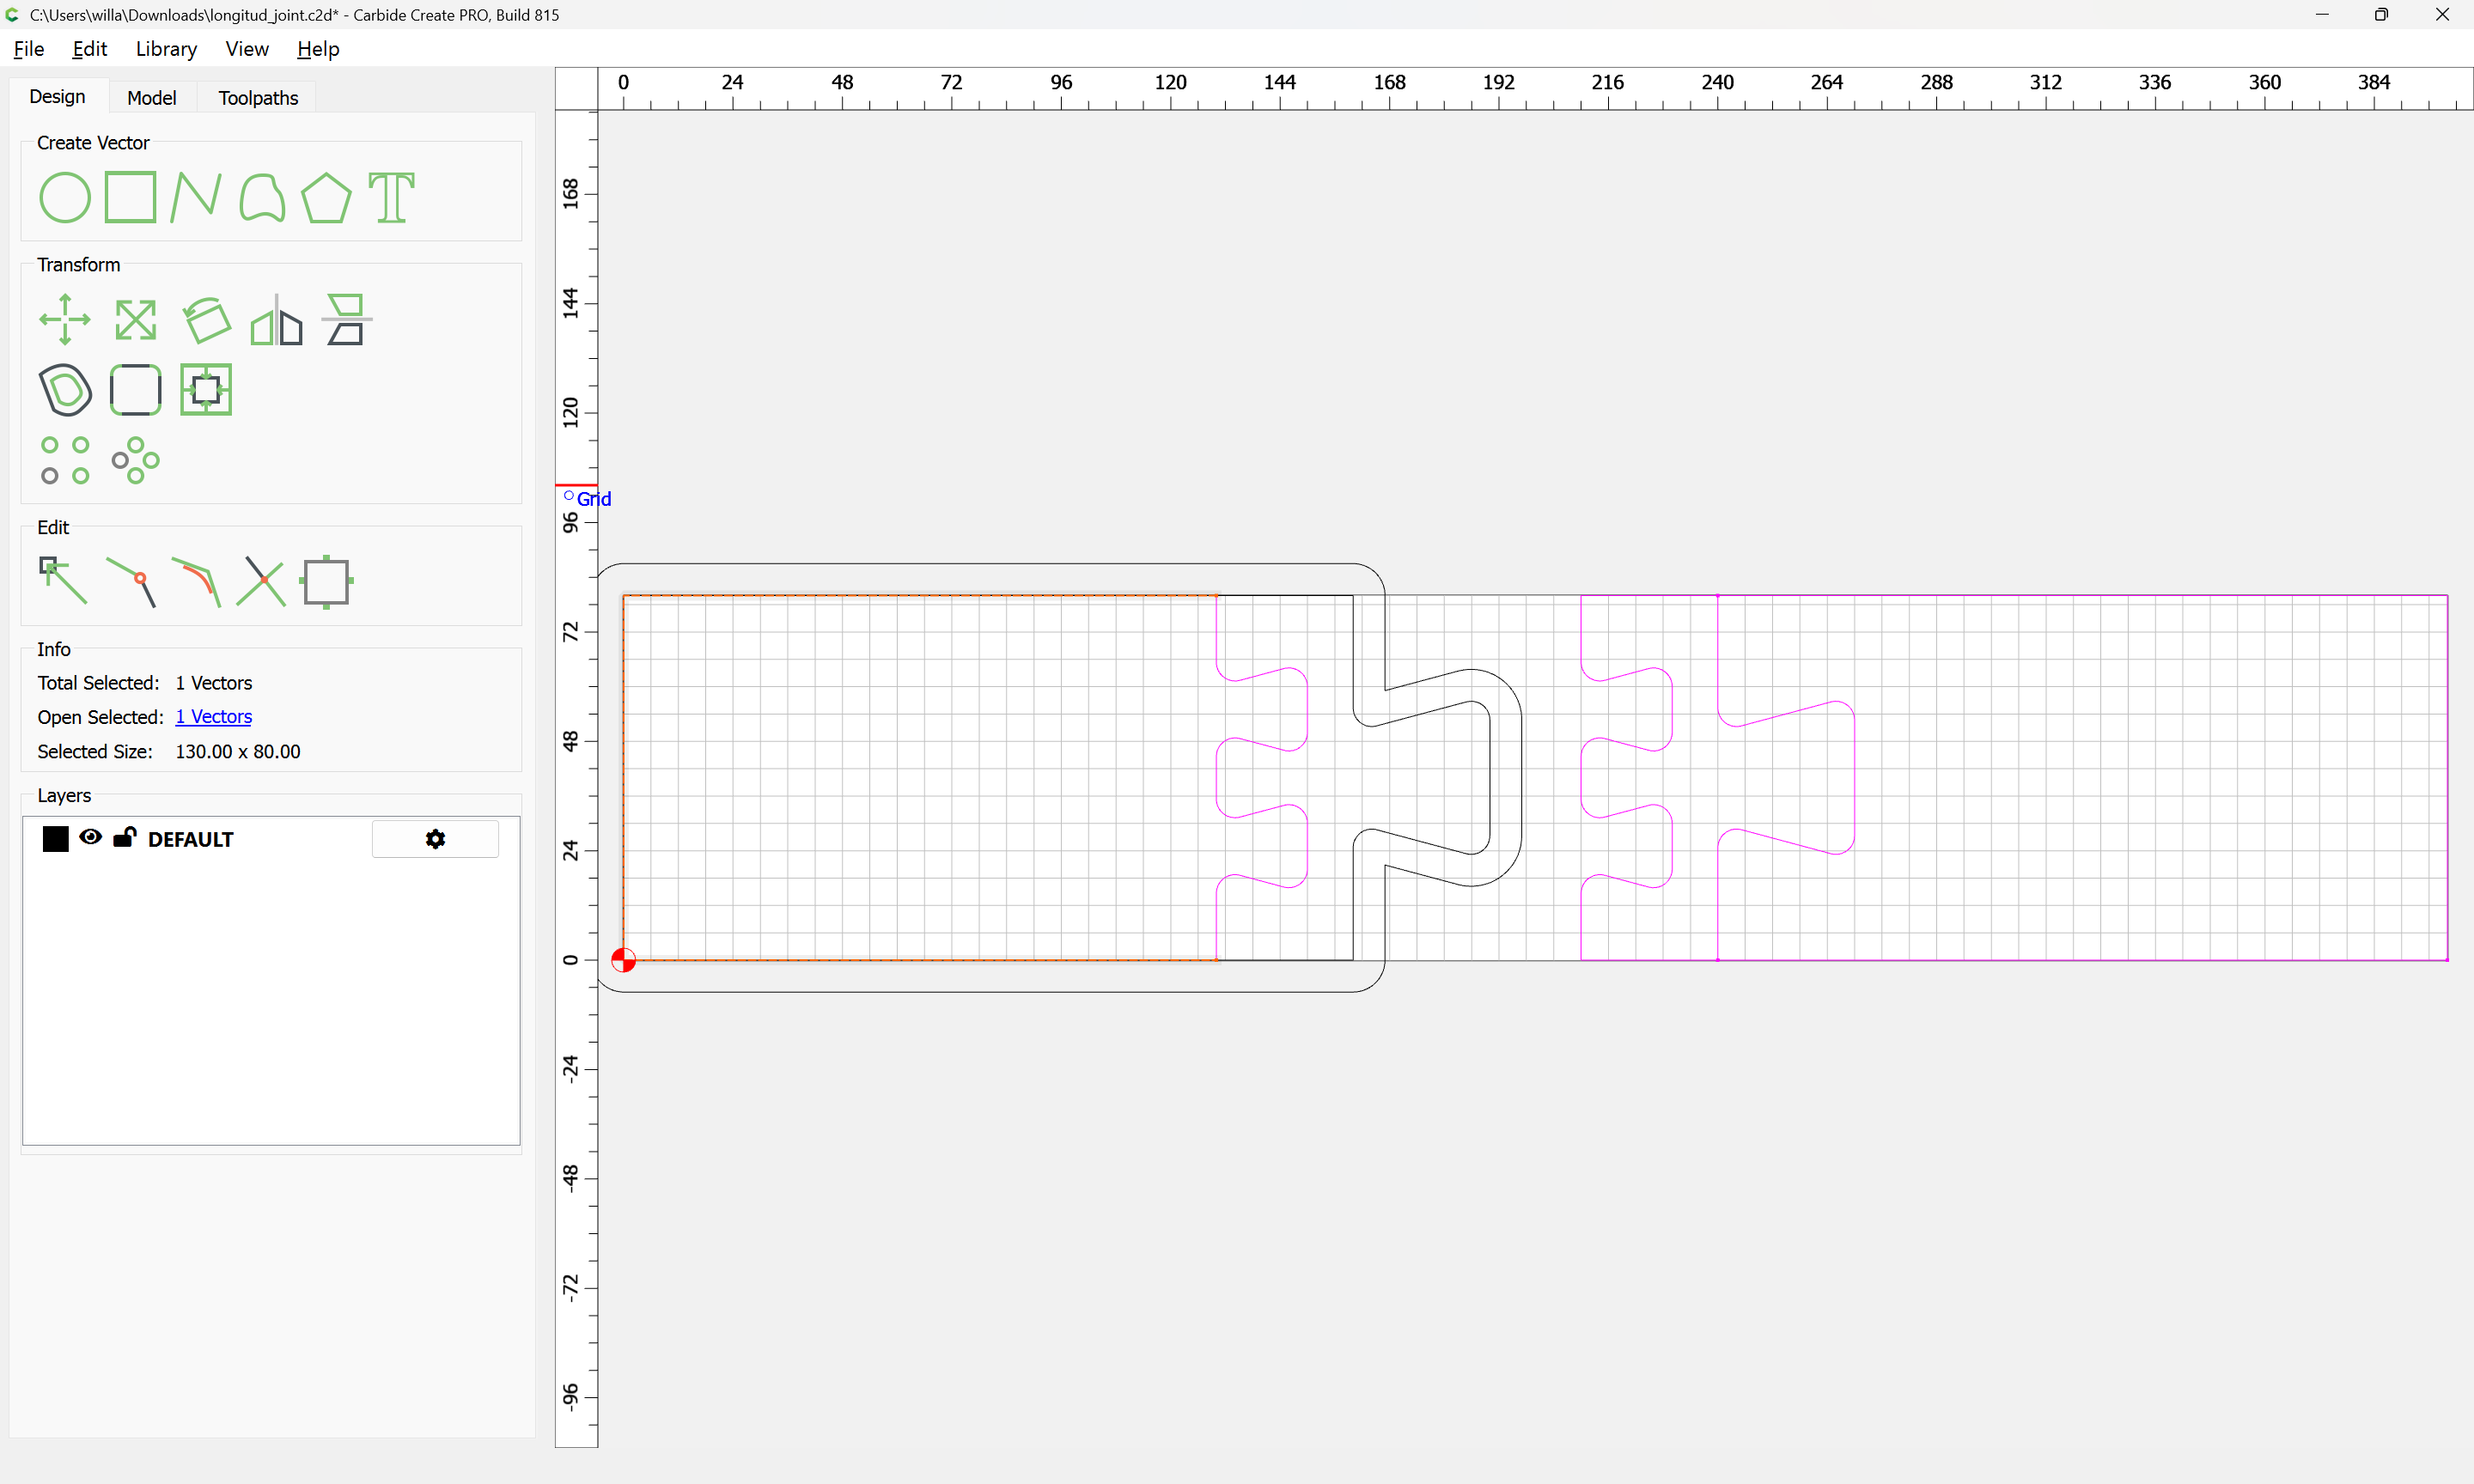
Task: Activate the curve fillet edit tool
Action: click(196, 581)
